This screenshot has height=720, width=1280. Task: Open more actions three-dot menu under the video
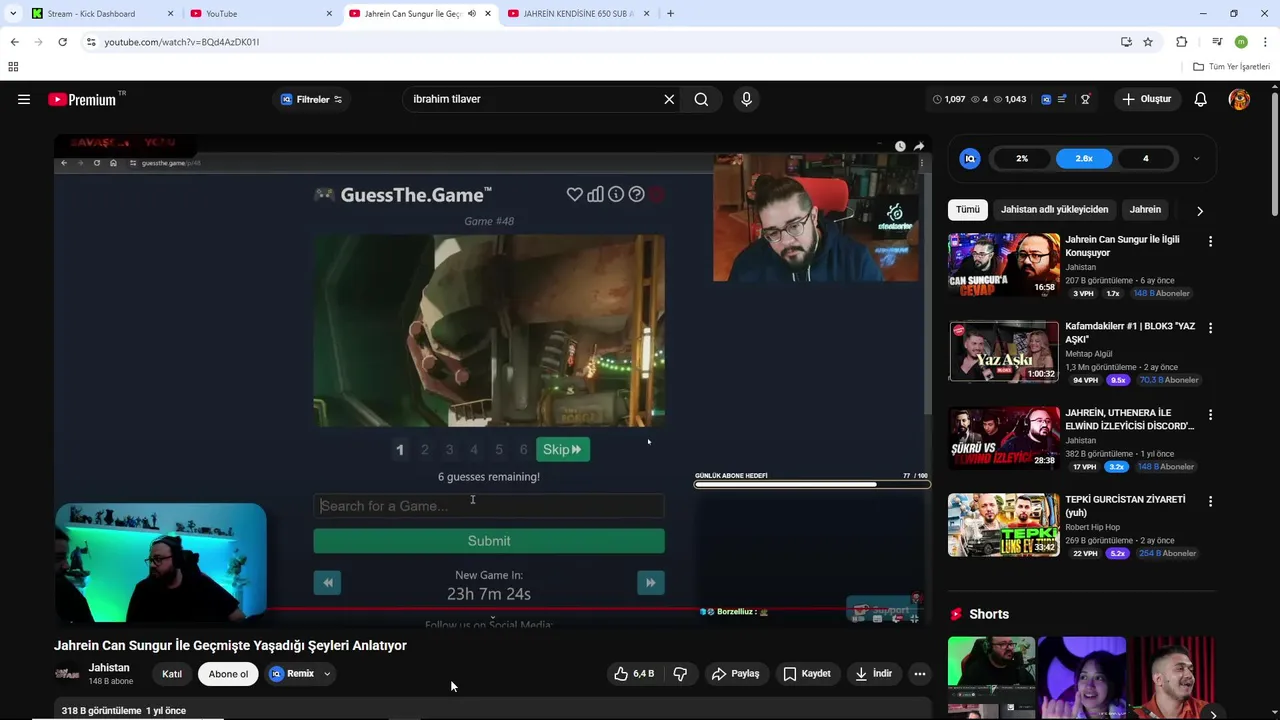click(920, 674)
